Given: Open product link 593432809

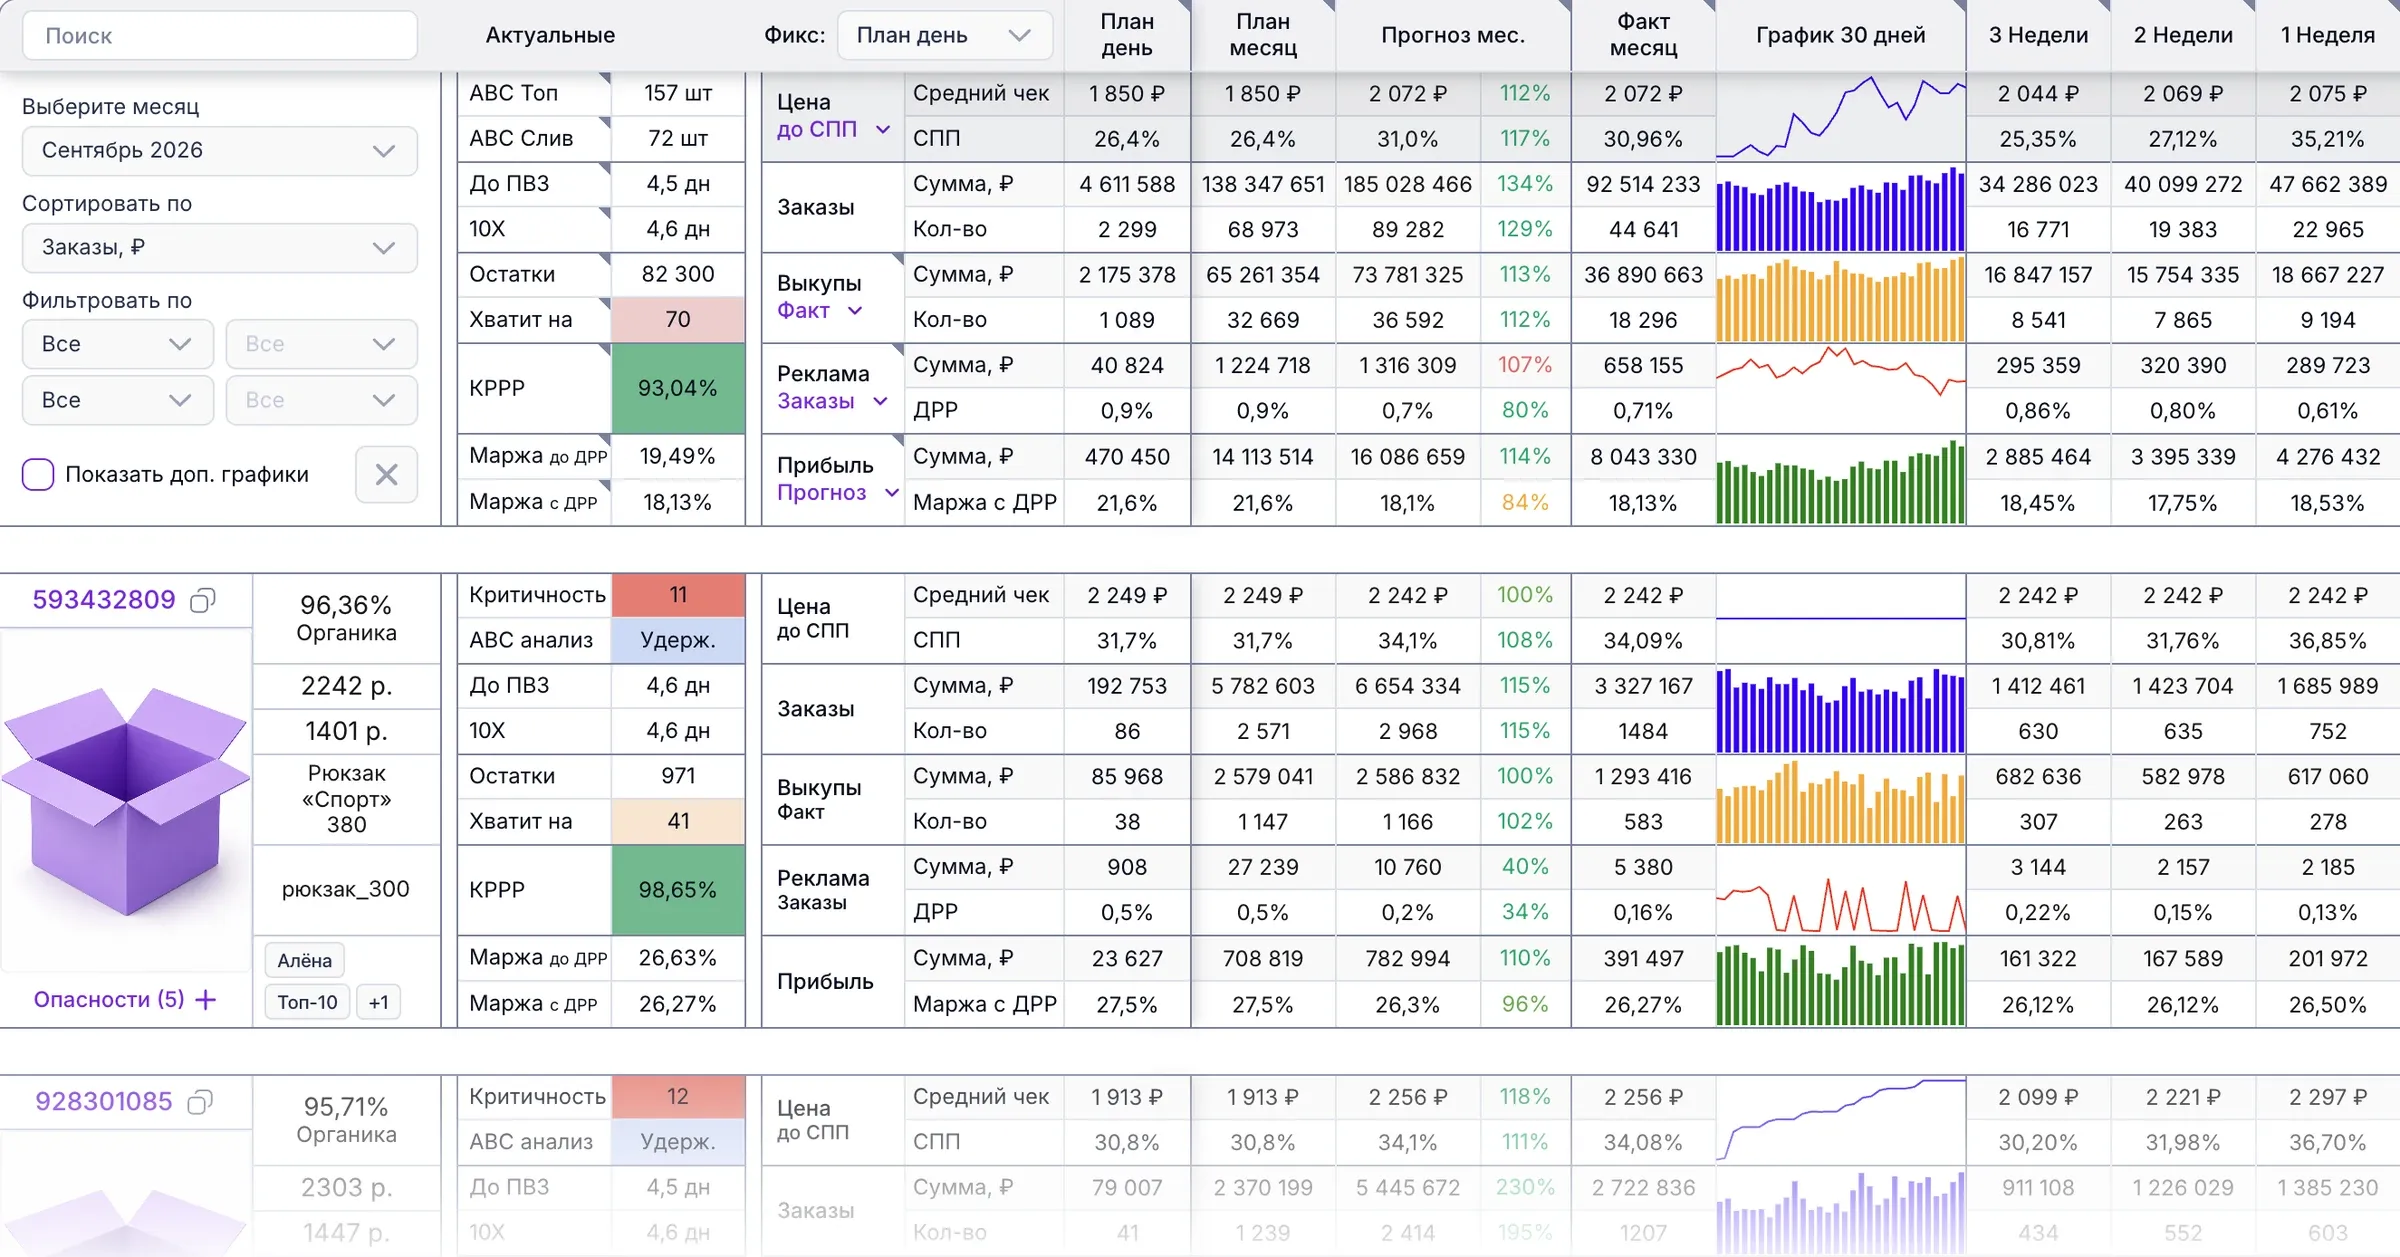Looking at the screenshot, I should tap(104, 600).
